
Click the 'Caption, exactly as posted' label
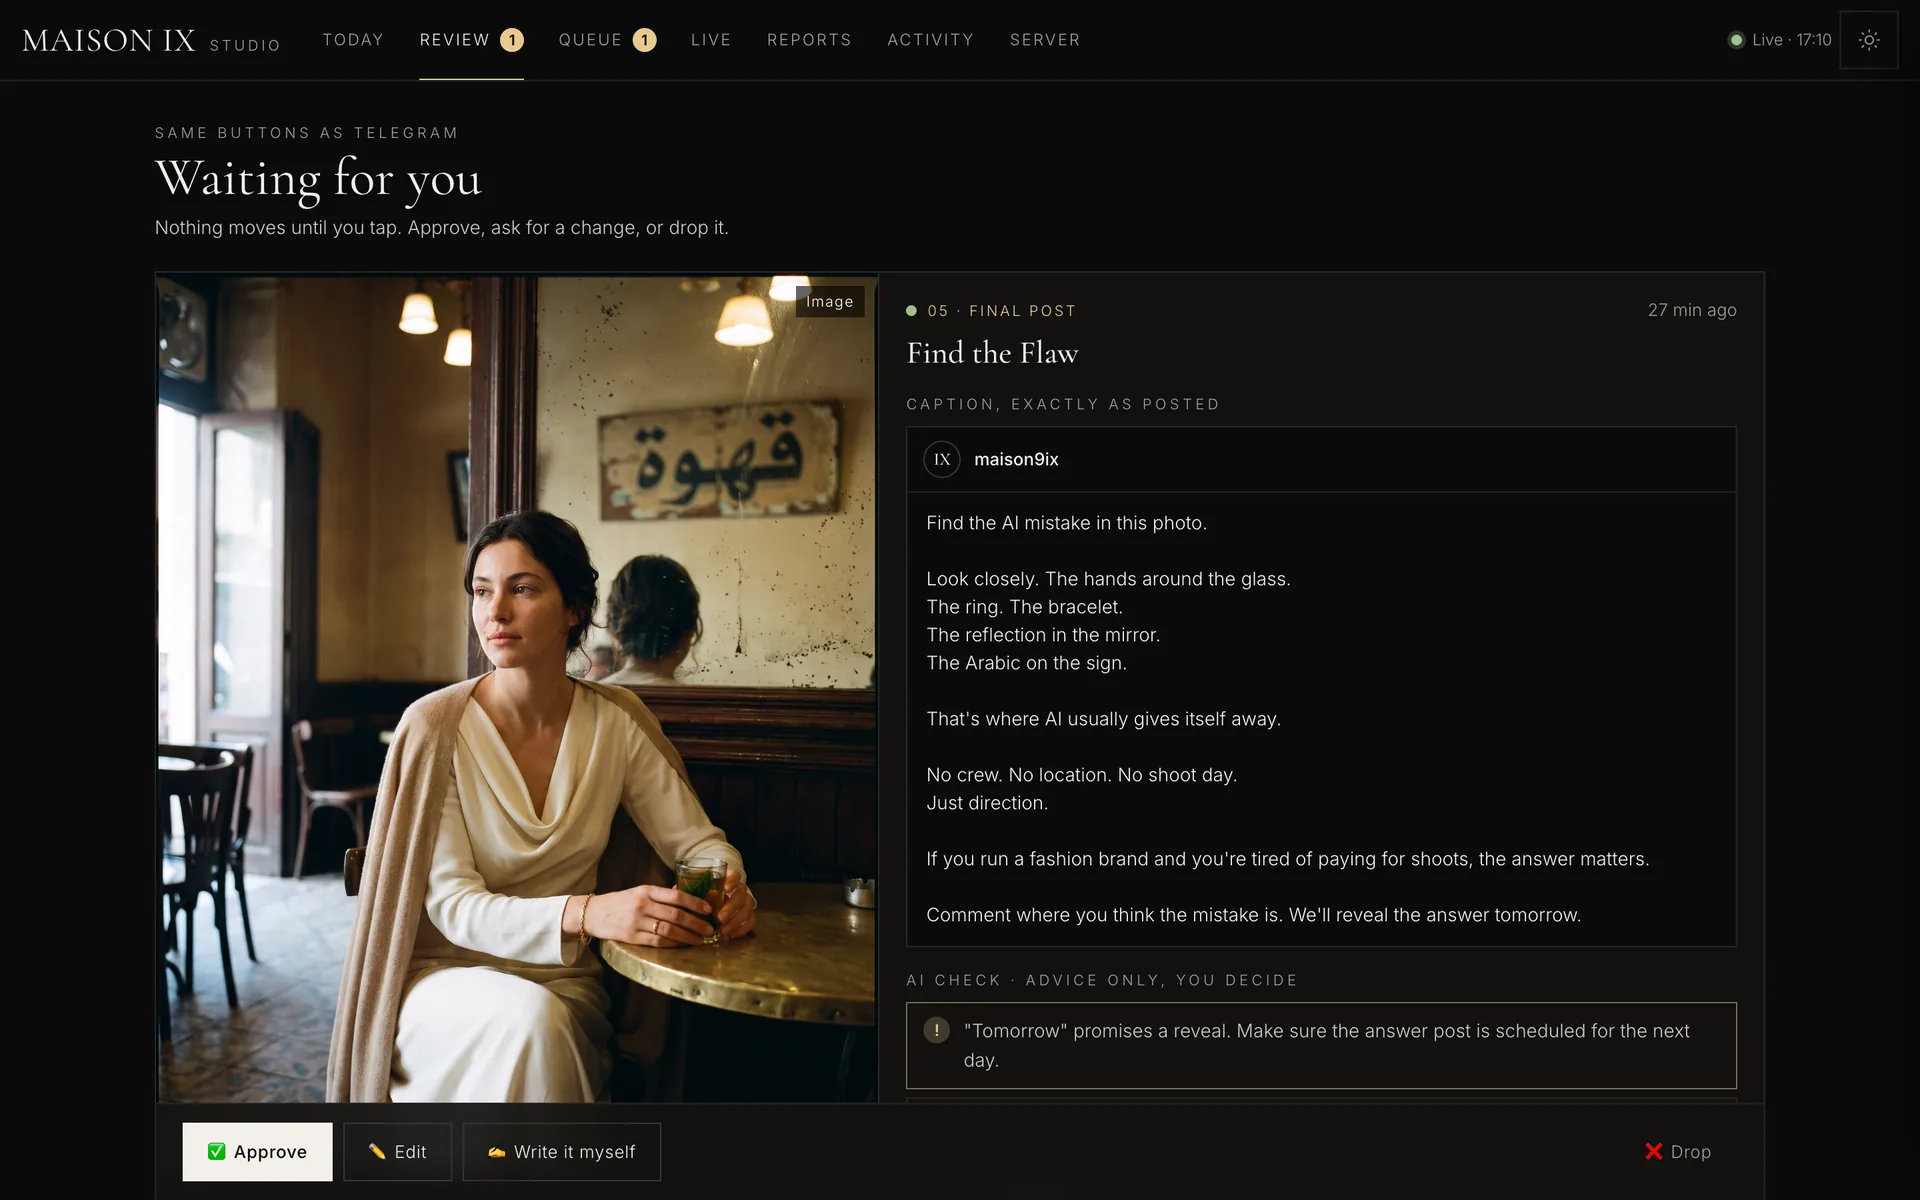pos(1063,404)
